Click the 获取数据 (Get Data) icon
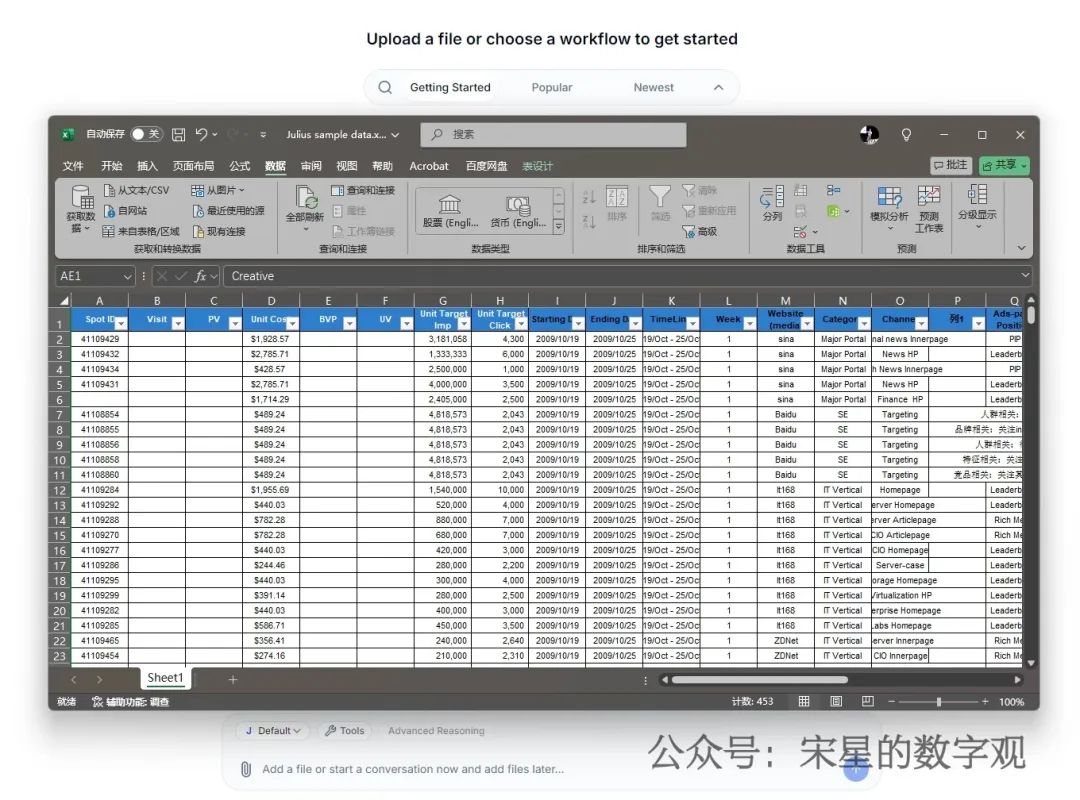The height and width of the screenshot is (800, 1080). coord(81,200)
